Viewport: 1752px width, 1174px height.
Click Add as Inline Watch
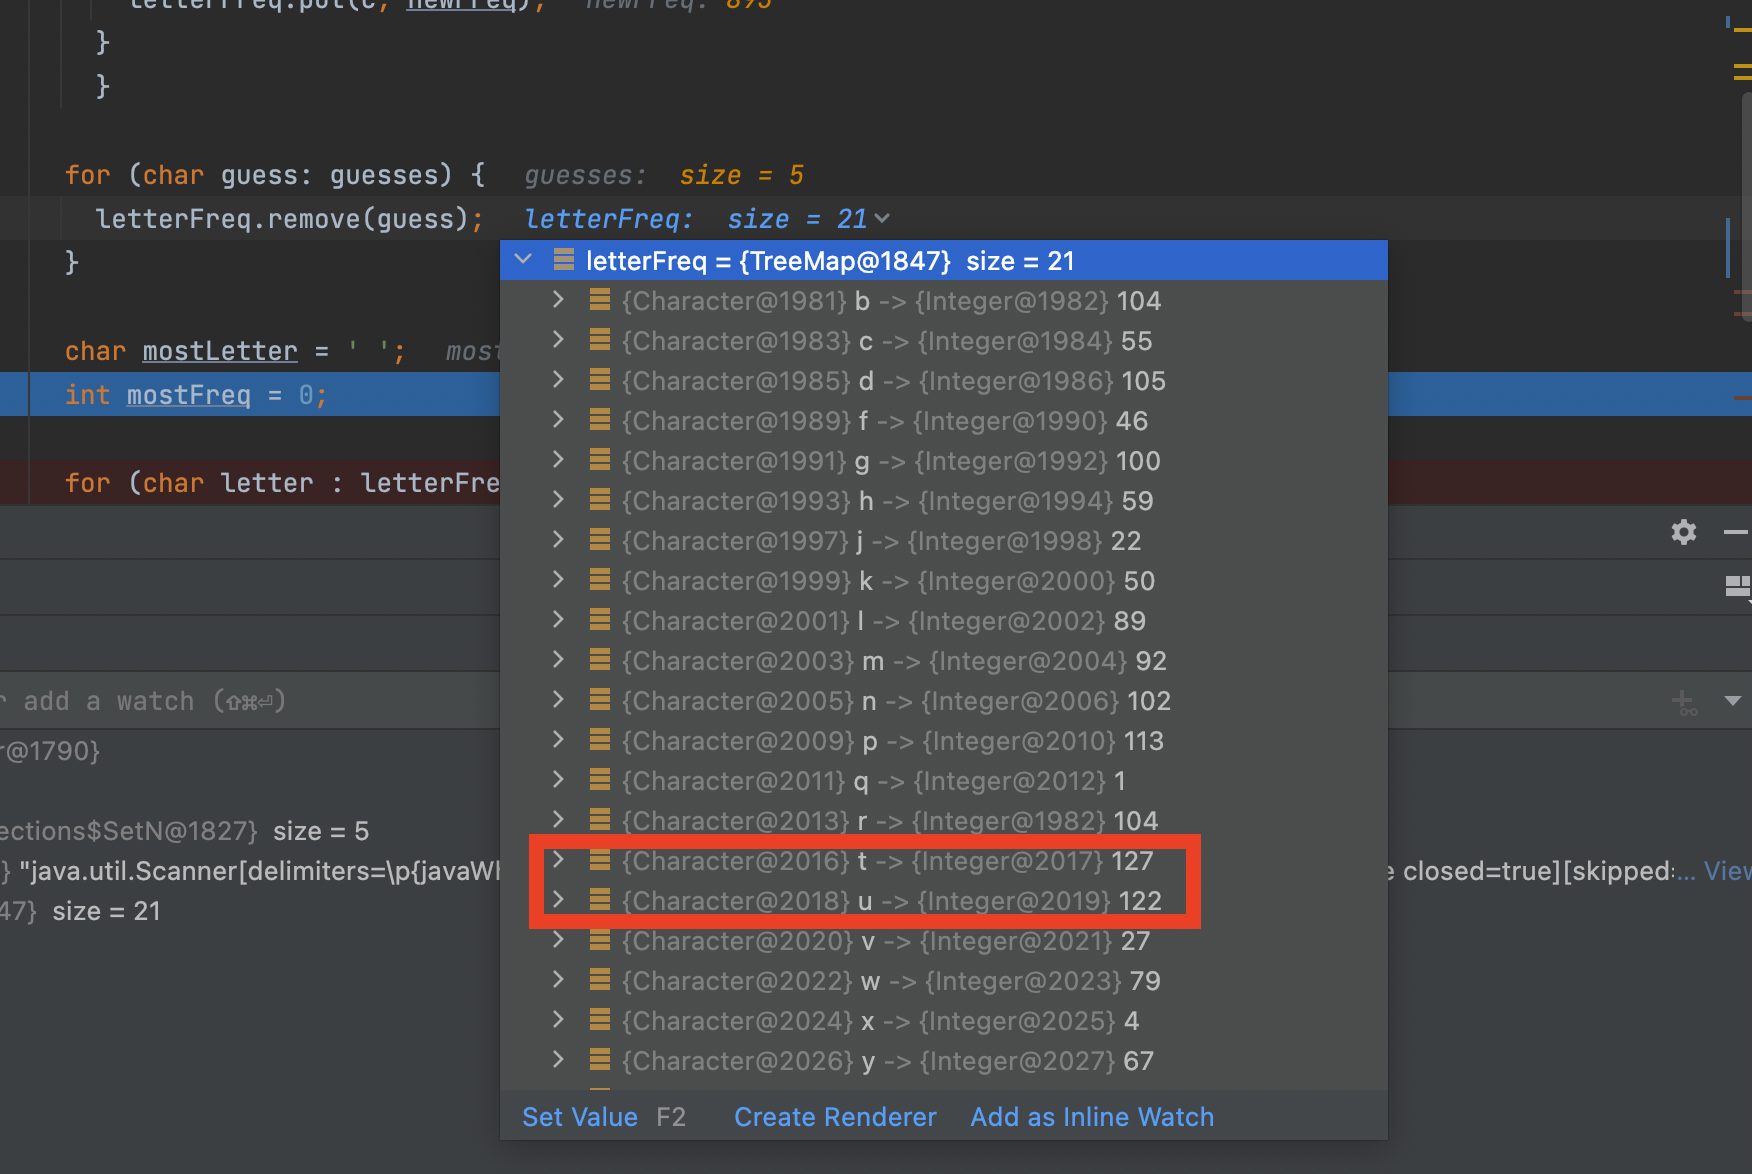(1092, 1117)
